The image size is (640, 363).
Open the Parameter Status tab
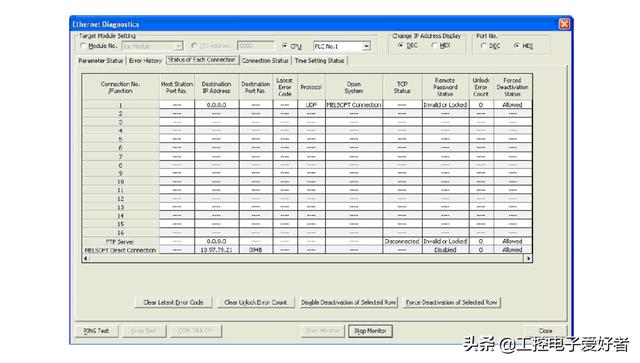pos(100,60)
